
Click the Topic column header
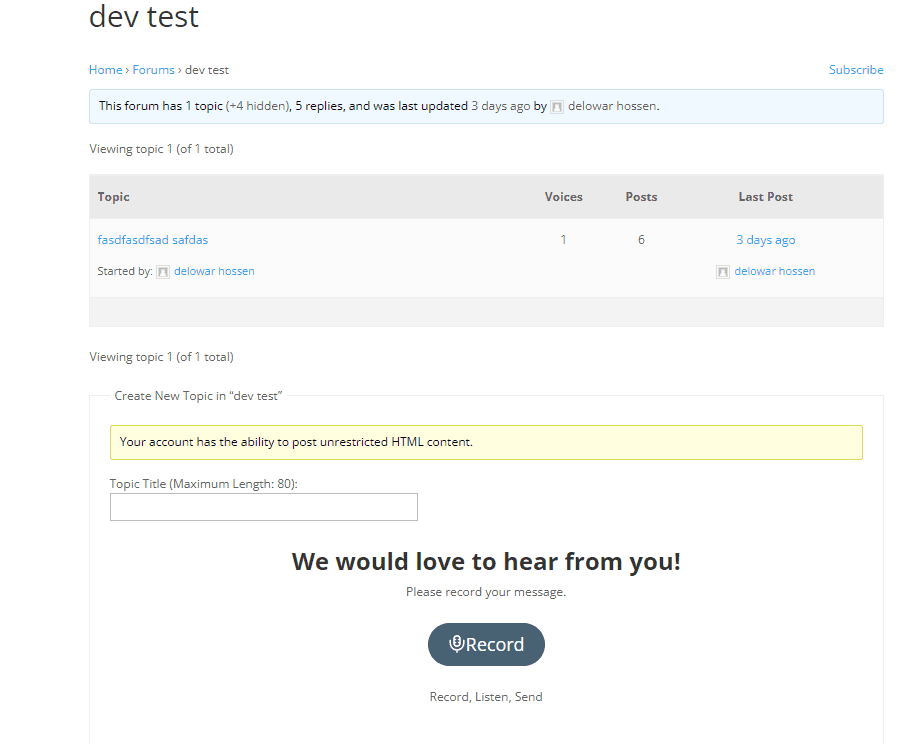(113, 197)
